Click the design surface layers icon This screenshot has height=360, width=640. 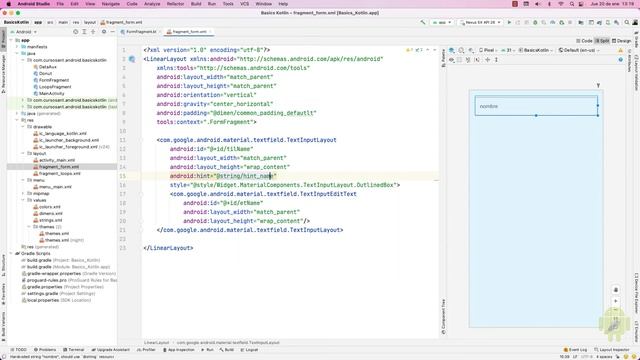coord(452,50)
